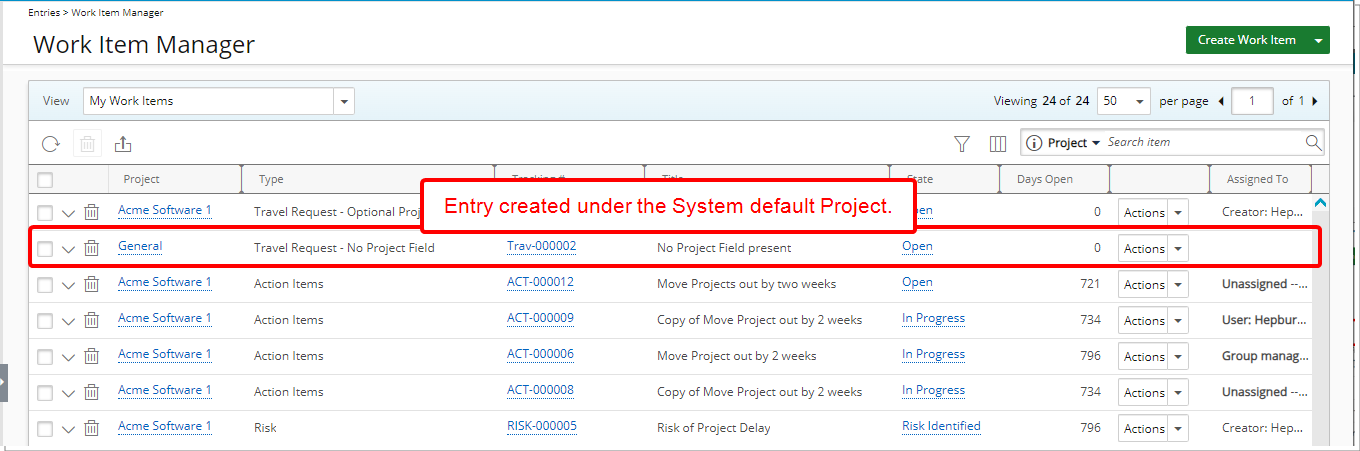Open the Project search scope menu
The width and height of the screenshot is (1360, 451).
[x=1072, y=143]
